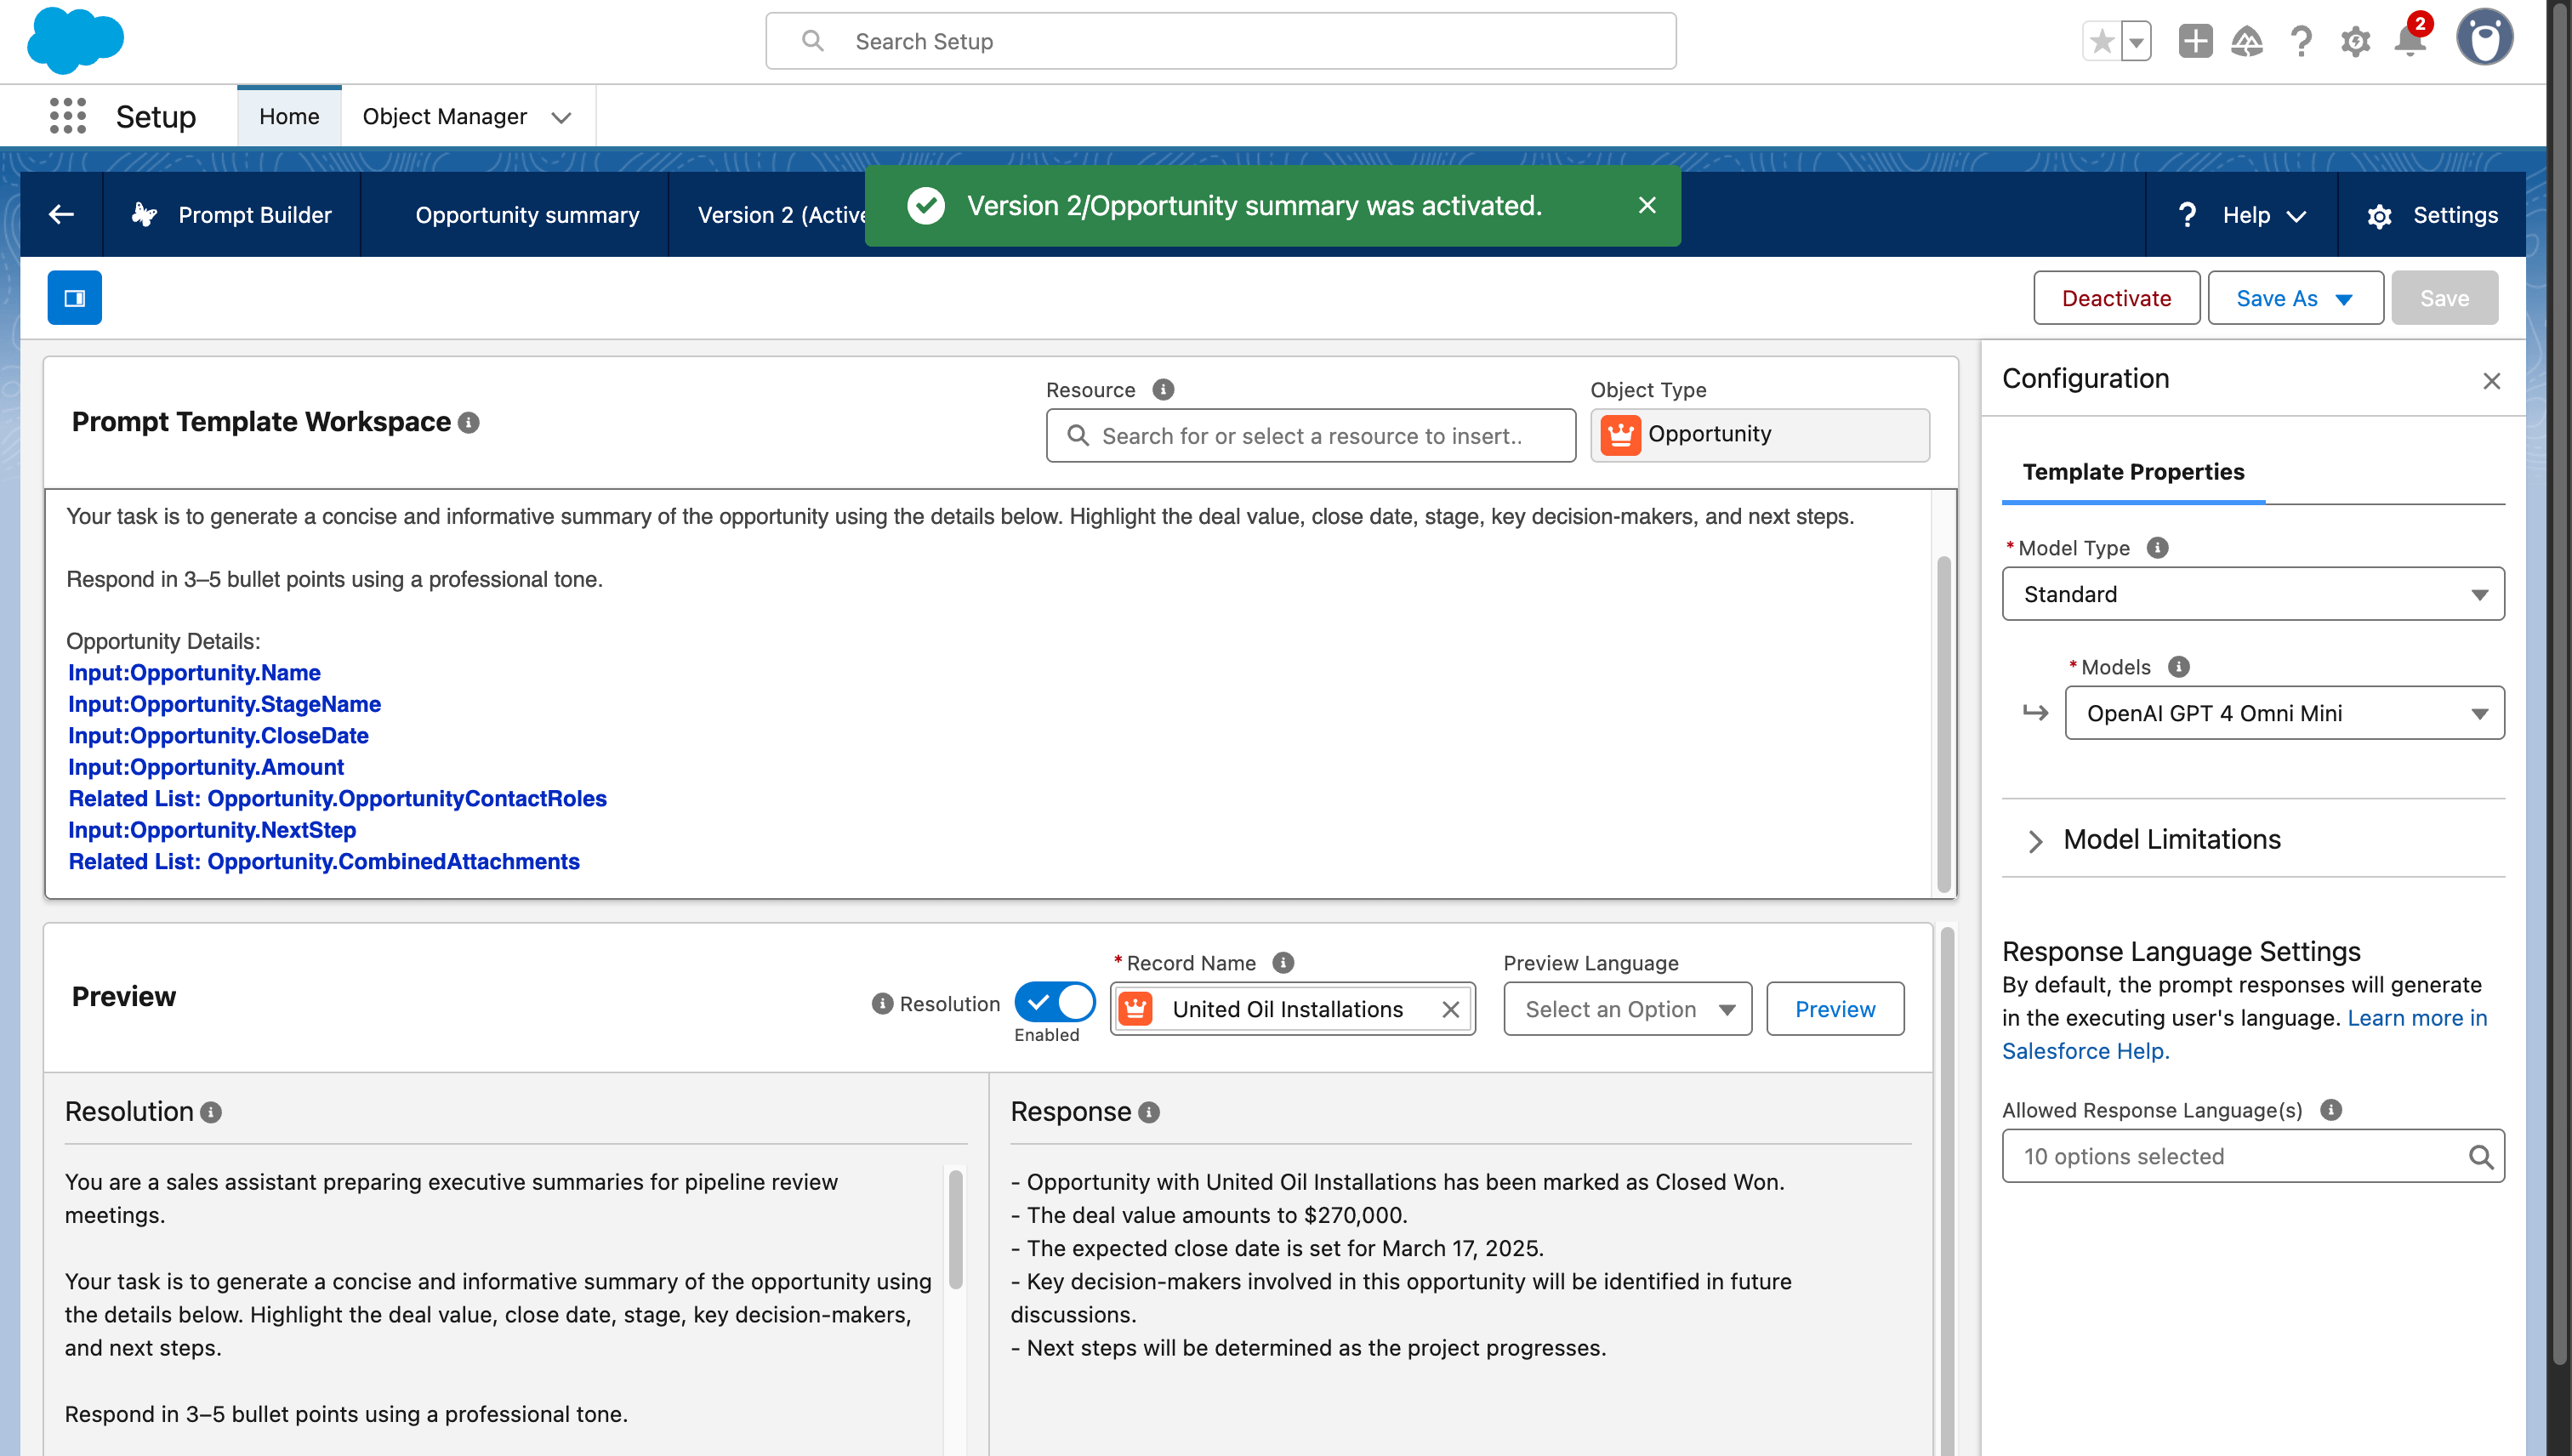Click the Input:Opportunity.NextStep merge field

tap(211, 830)
